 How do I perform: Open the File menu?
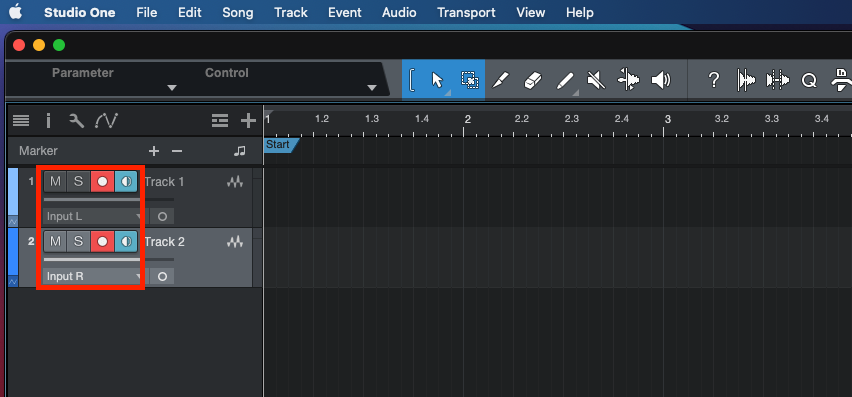point(147,12)
